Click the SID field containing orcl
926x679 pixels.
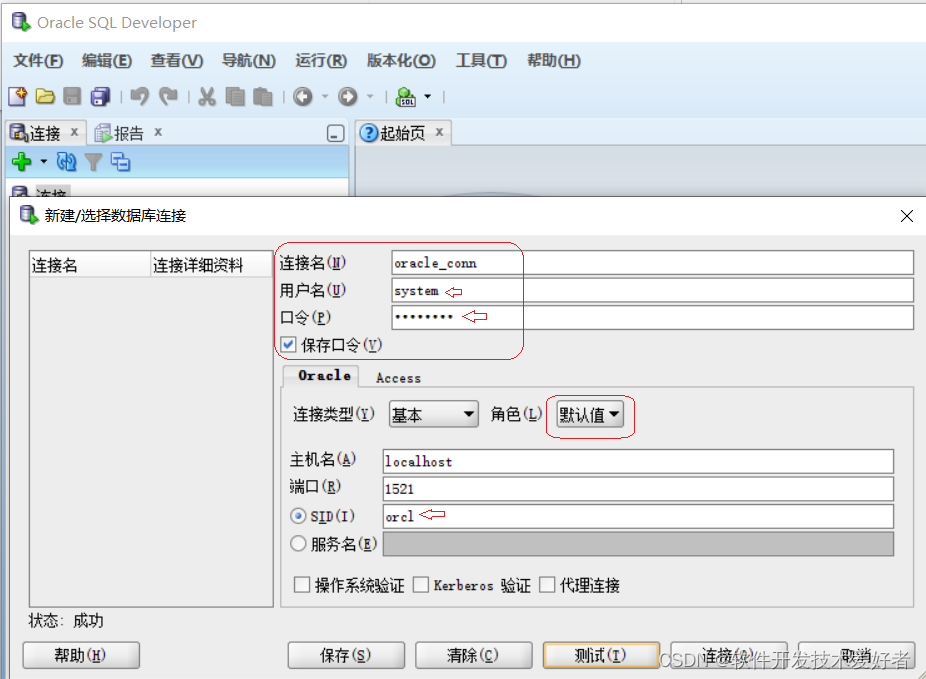pyautogui.click(x=638, y=516)
